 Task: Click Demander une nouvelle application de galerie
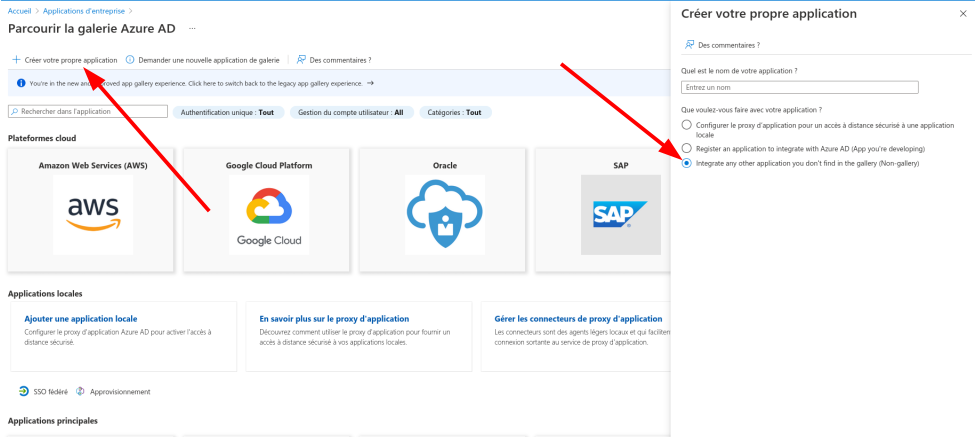tap(209, 60)
